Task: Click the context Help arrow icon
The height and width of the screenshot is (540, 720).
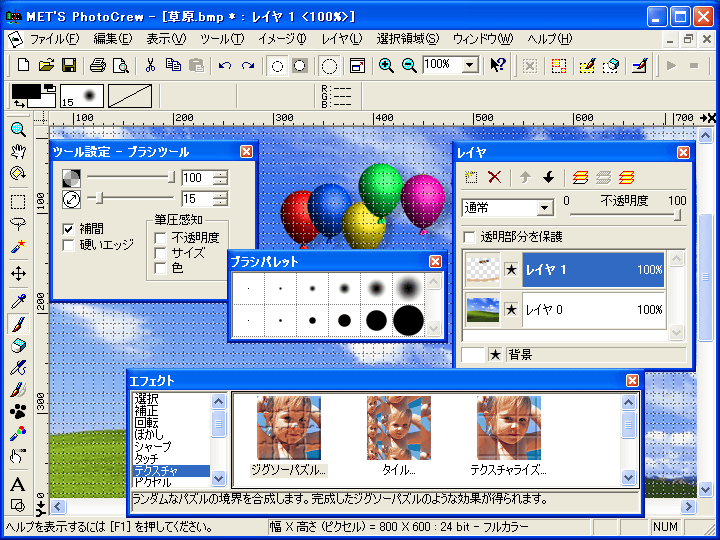Action: [x=498, y=66]
